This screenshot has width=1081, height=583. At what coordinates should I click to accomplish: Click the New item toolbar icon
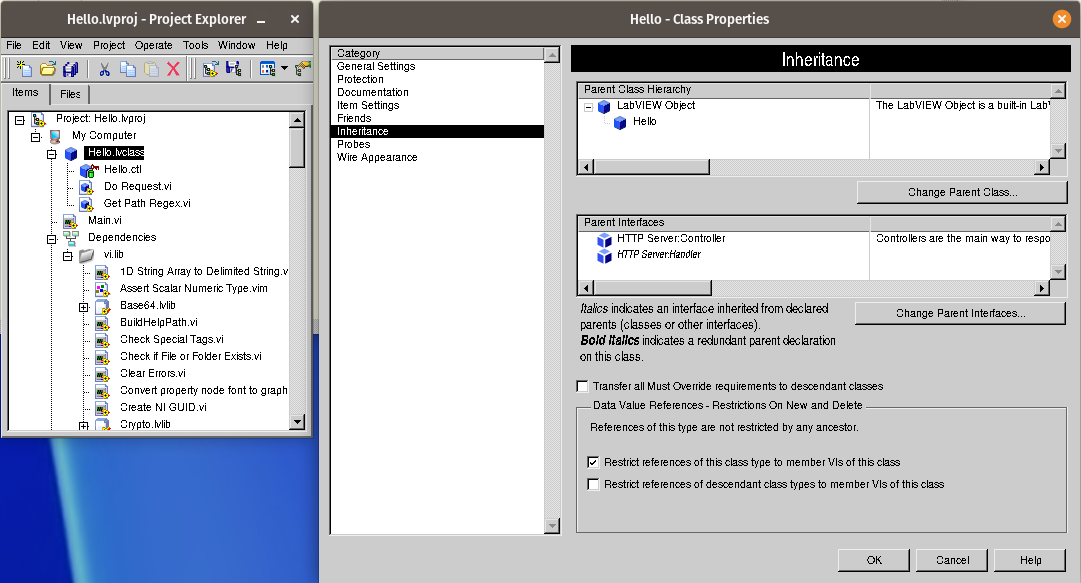[x=24, y=68]
